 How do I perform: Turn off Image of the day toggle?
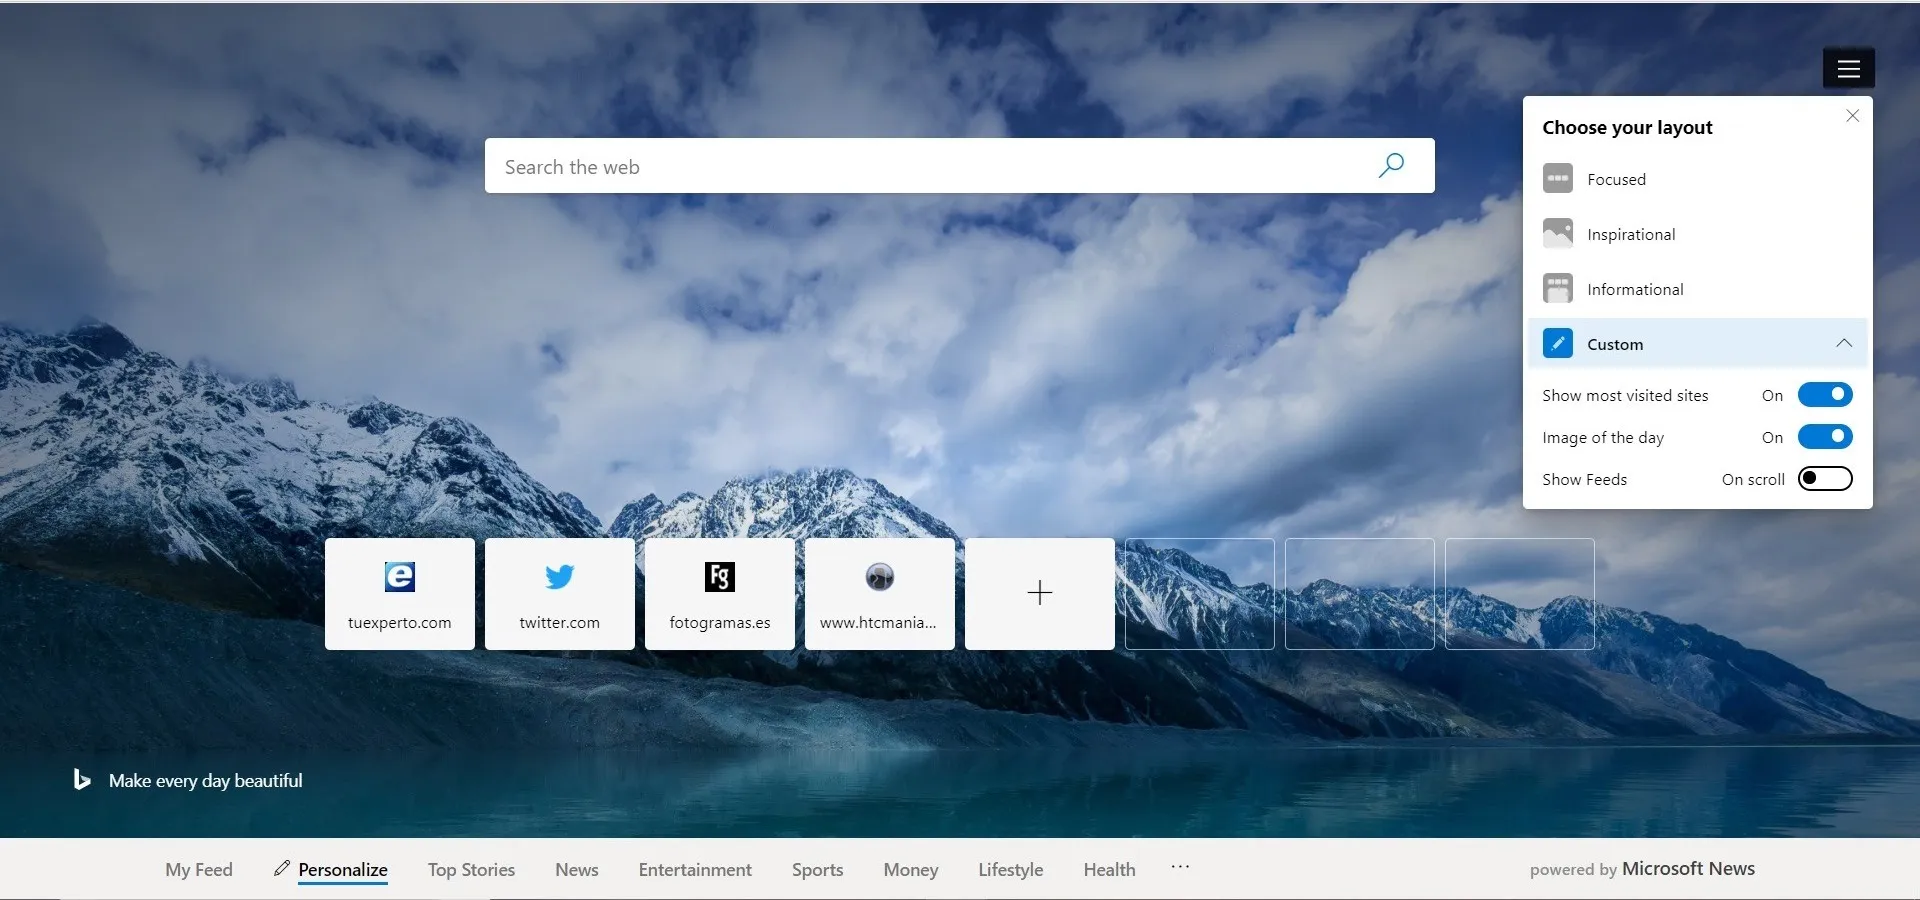pos(1824,437)
